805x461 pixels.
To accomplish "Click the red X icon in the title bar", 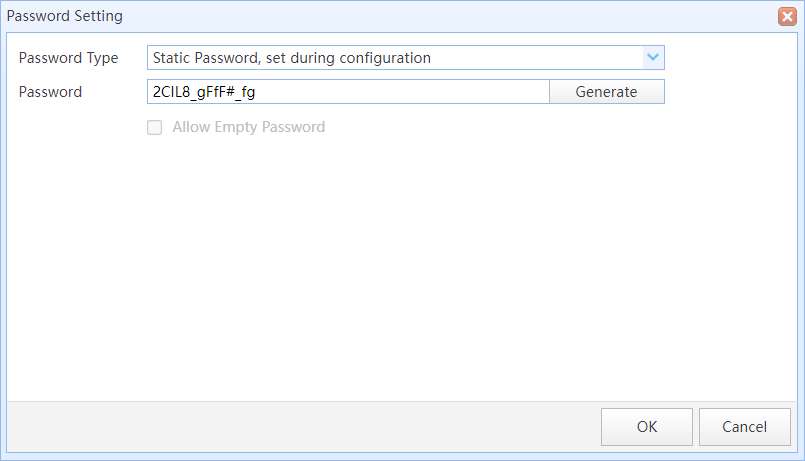I will [787, 16].
